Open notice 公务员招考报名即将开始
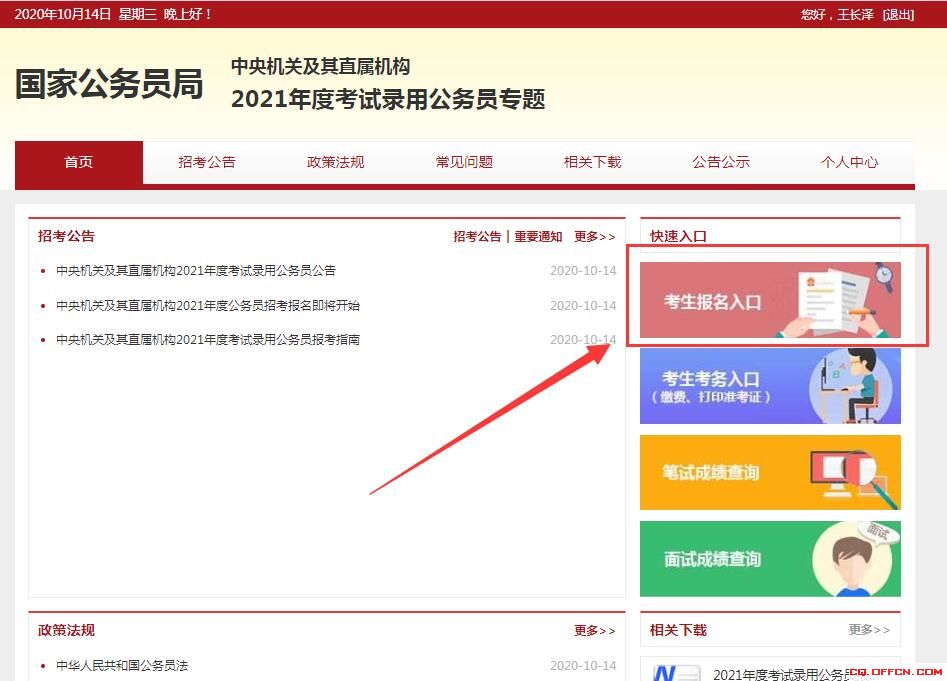This screenshot has width=947, height=681. (208, 305)
